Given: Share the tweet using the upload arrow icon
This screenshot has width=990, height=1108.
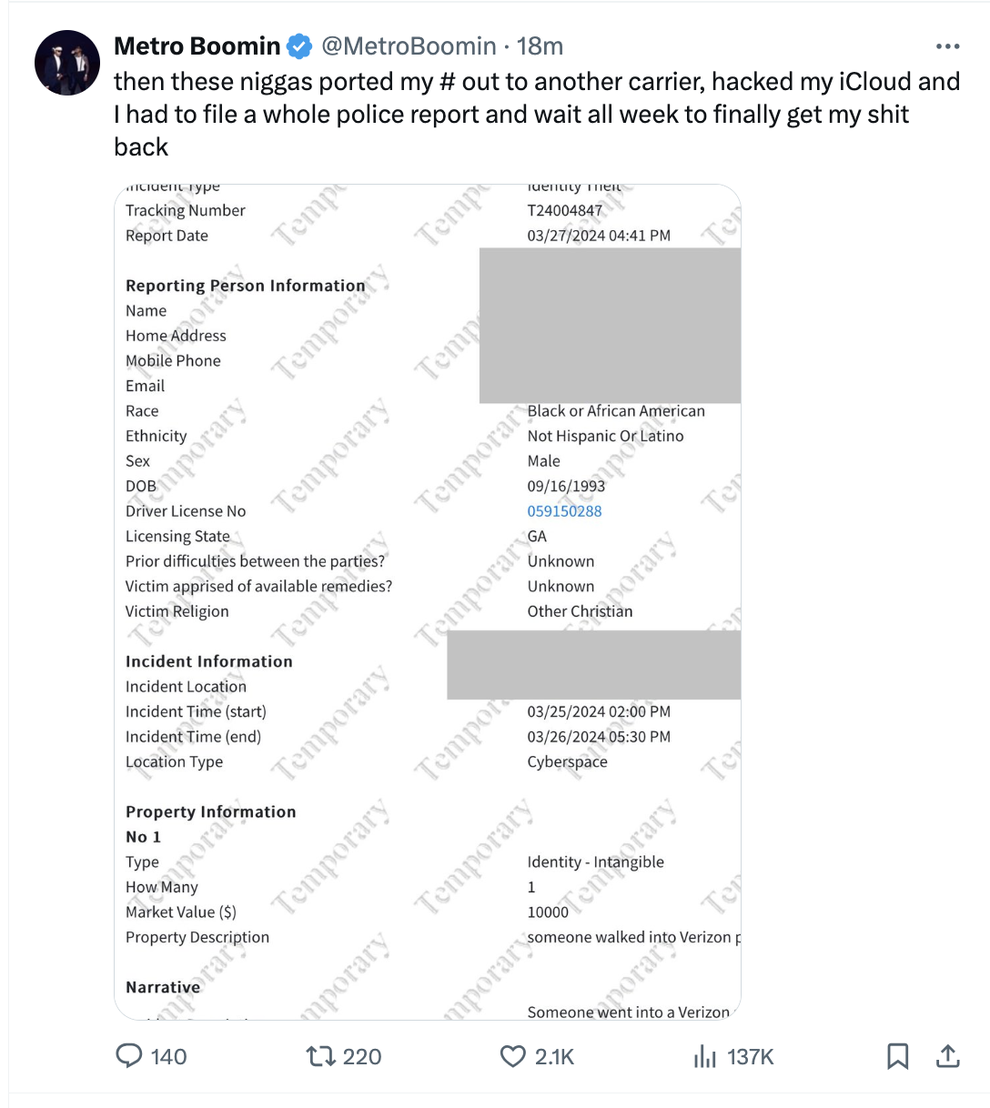Looking at the screenshot, I should click(946, 1056).
